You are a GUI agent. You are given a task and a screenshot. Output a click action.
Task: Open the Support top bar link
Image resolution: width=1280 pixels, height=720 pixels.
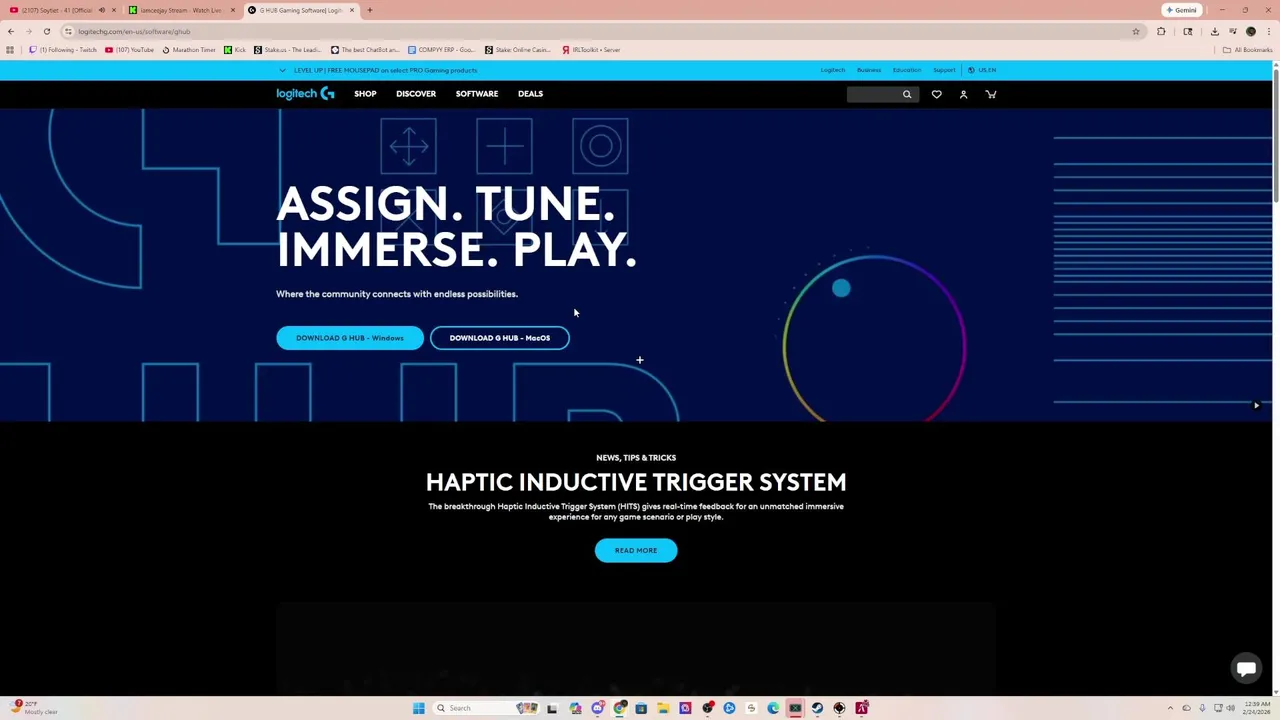click(944, 70)
